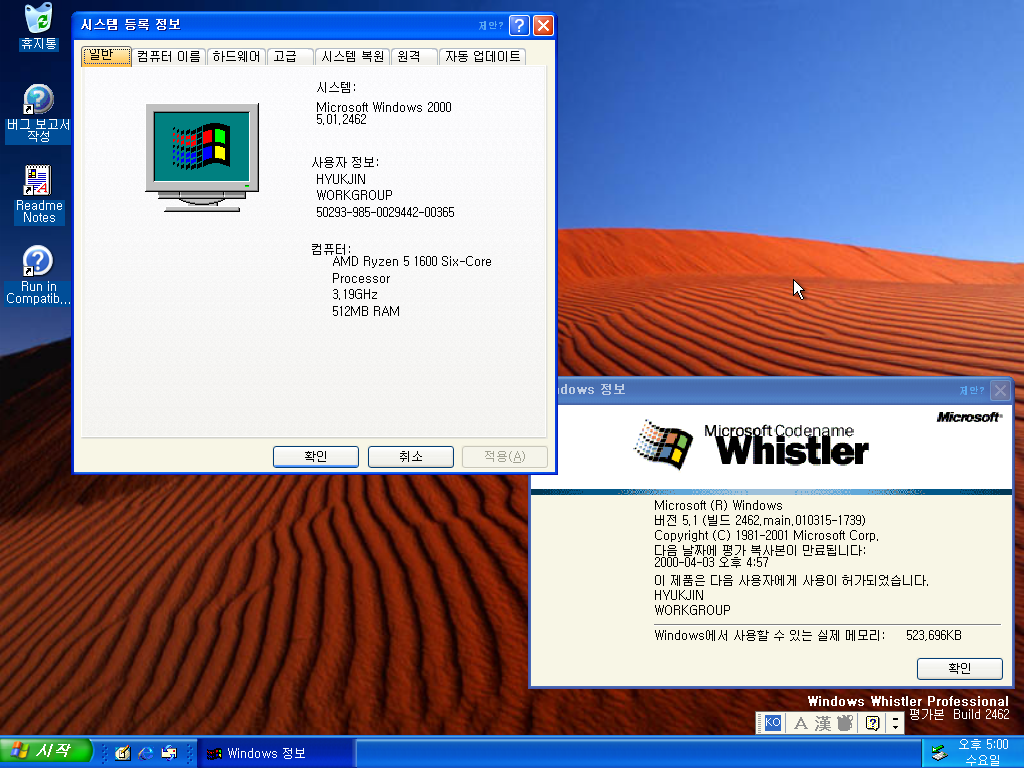Click the 제안? link in System Properties title bar
1024x768 pixels.
click(x=490, y=25)
